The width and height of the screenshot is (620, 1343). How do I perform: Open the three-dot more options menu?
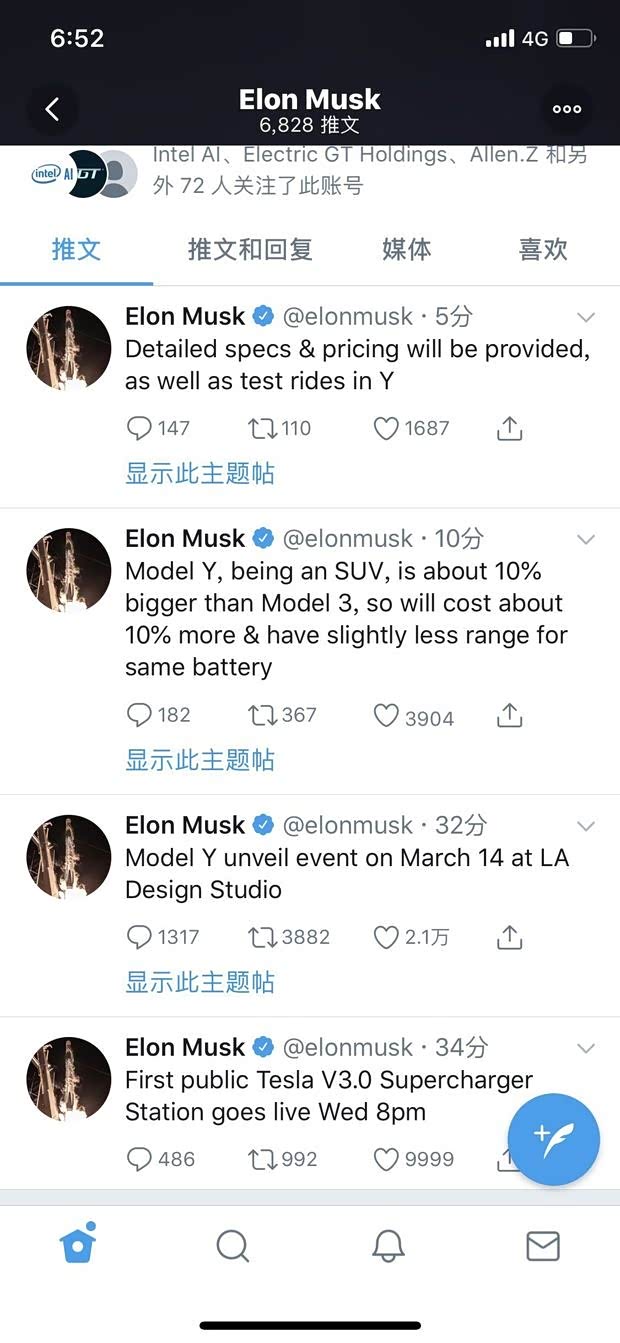566,109
